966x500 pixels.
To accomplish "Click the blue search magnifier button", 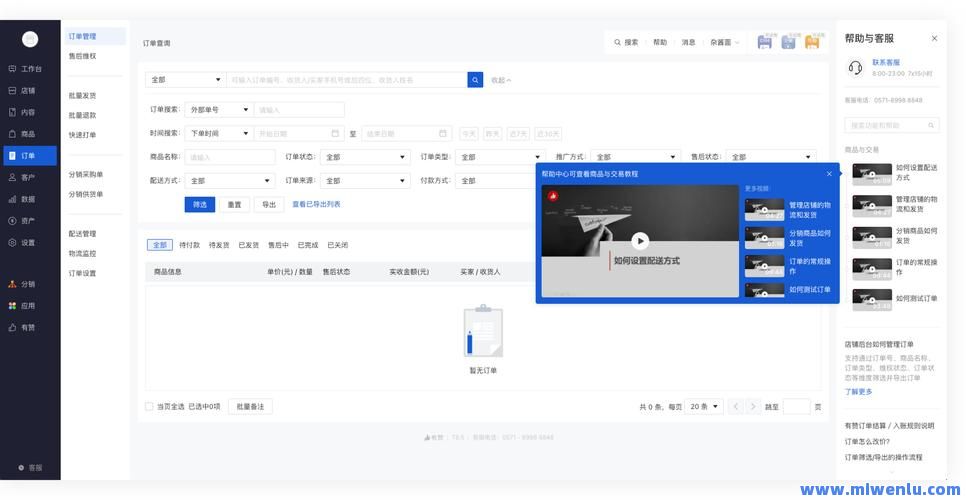I will pos(474,80).
